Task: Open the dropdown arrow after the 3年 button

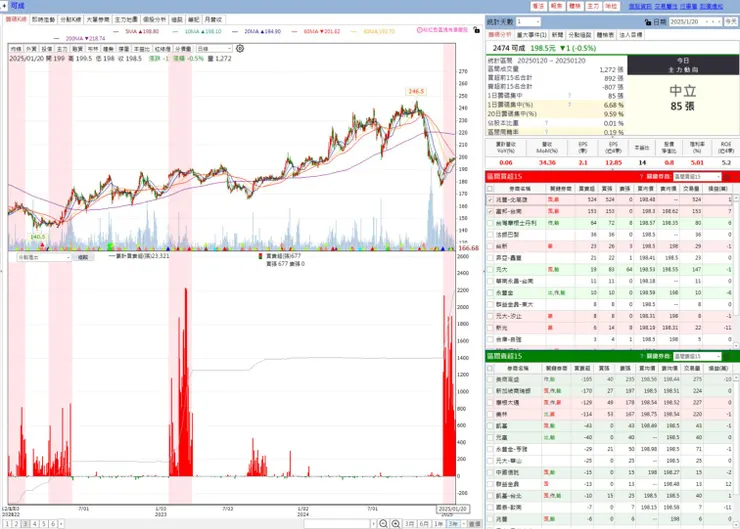Action: click(x=464, y=524)
